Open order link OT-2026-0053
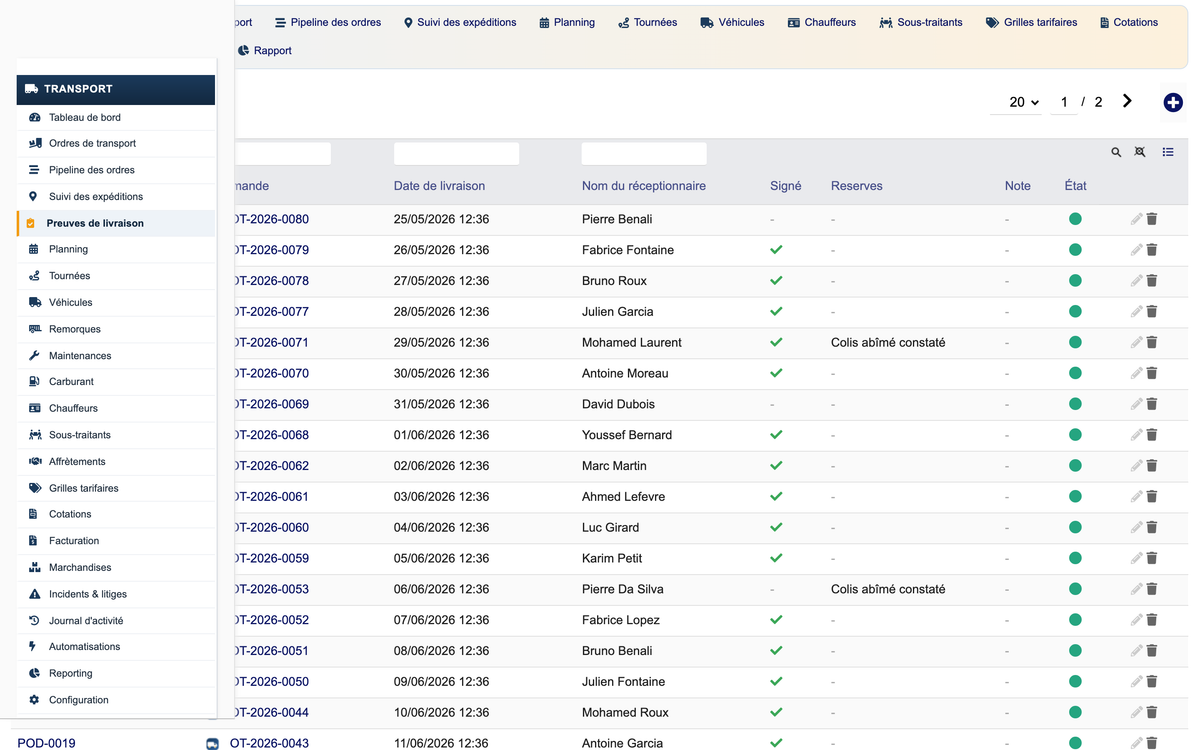The width and height of the screenshot is (1200, 750). (270, 589)
